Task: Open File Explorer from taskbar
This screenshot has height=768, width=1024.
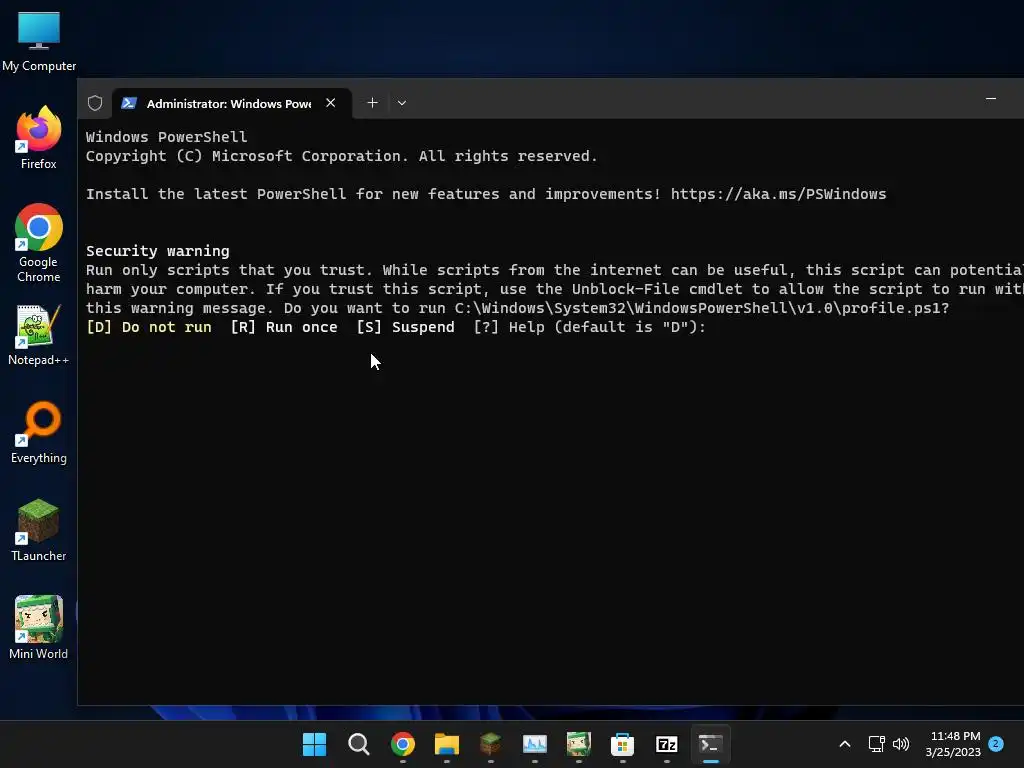Action: [447, 744]
